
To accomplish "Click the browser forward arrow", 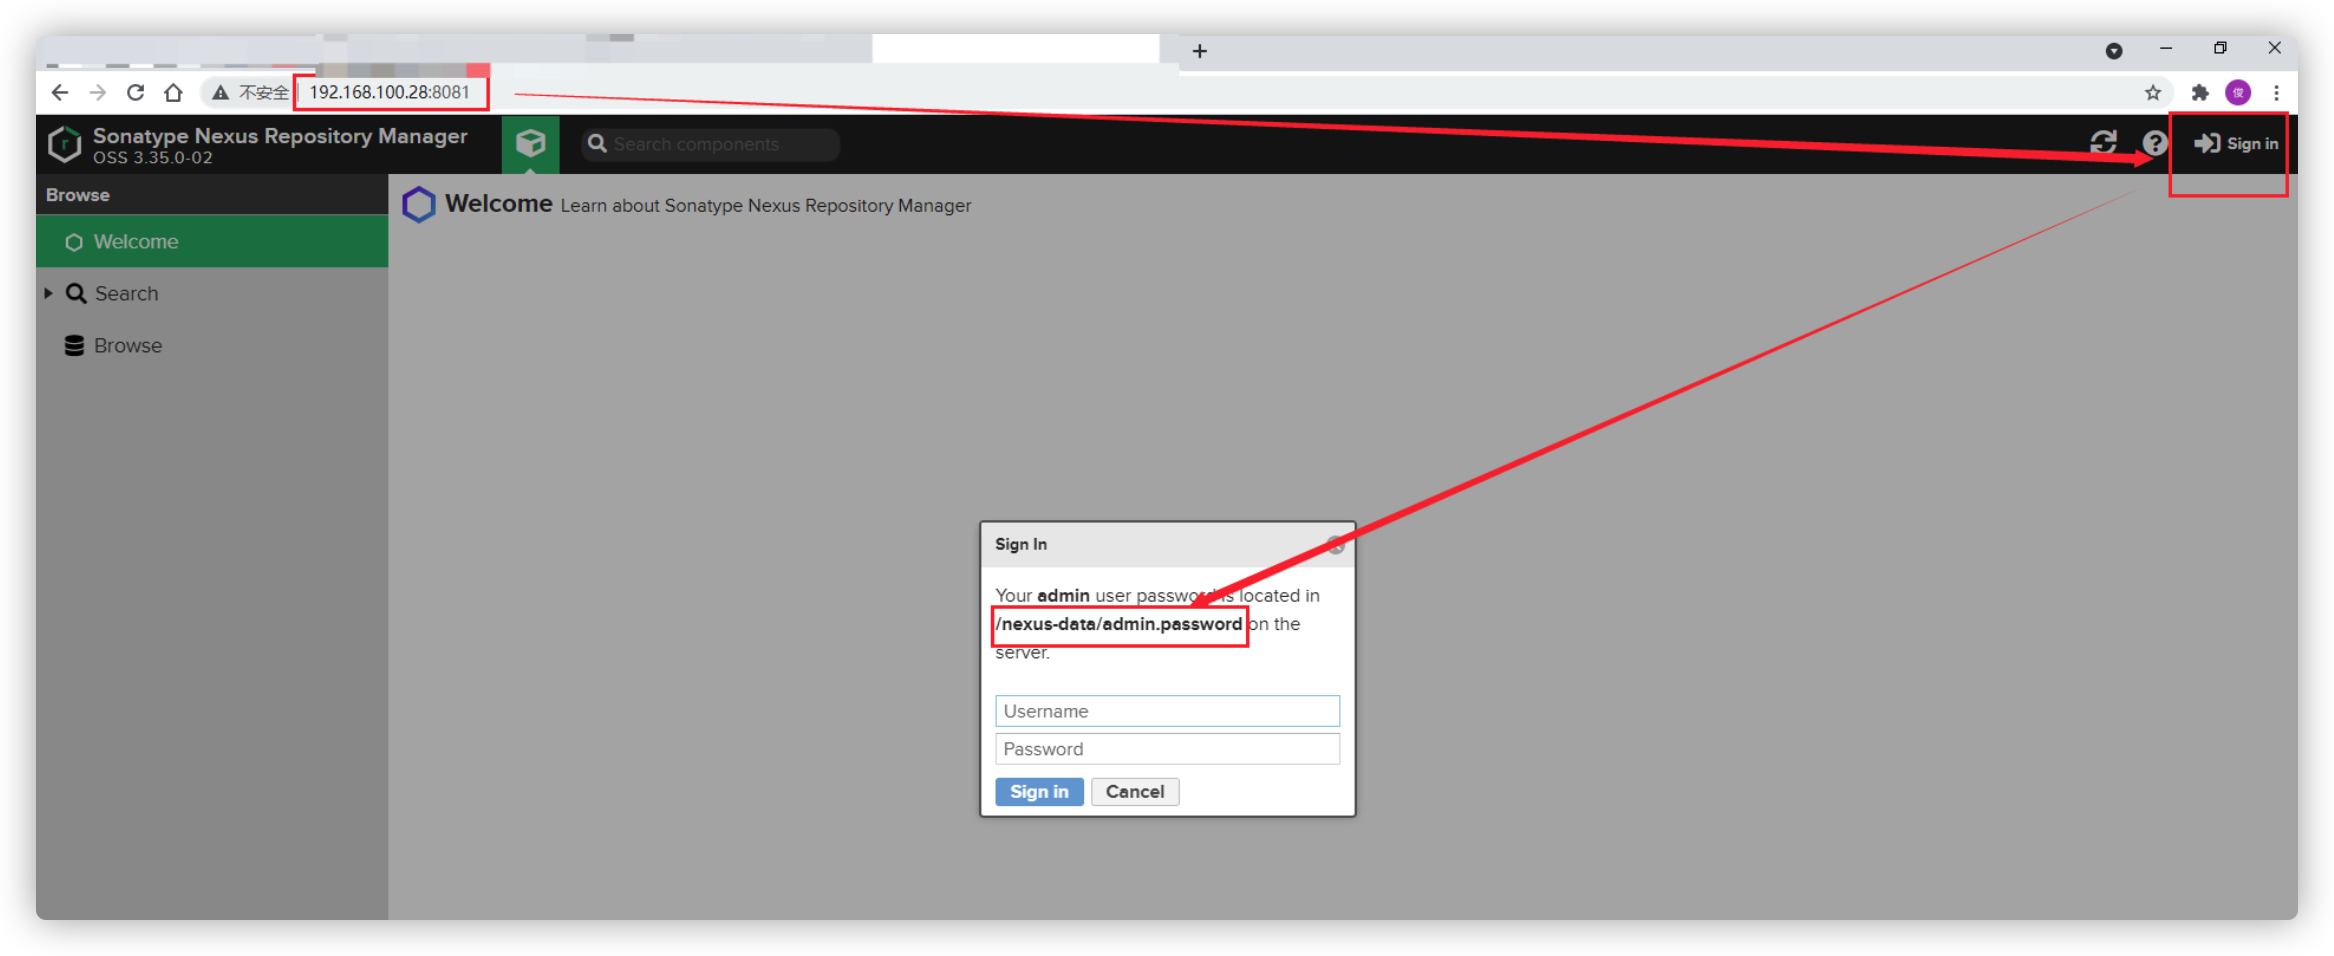I will (x=98, y=93).
